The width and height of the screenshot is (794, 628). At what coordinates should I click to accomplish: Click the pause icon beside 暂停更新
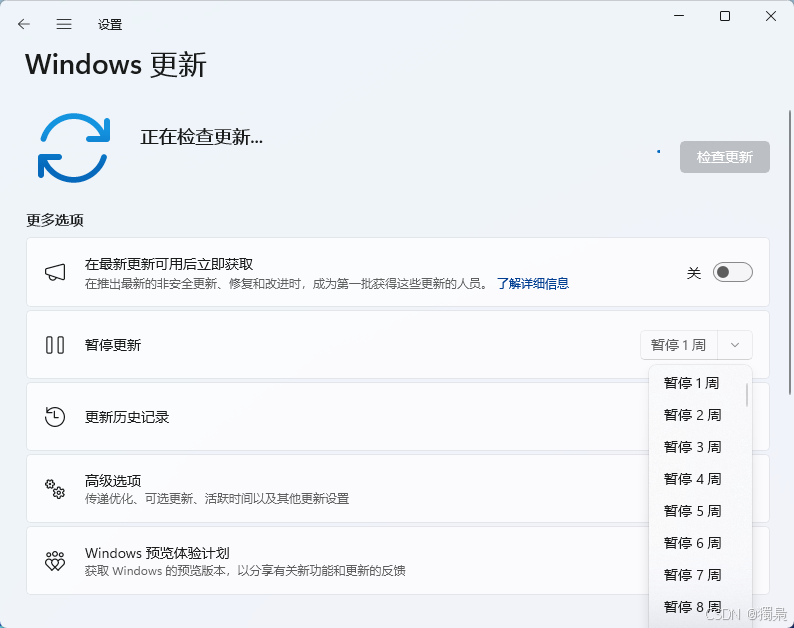[55, 345]
